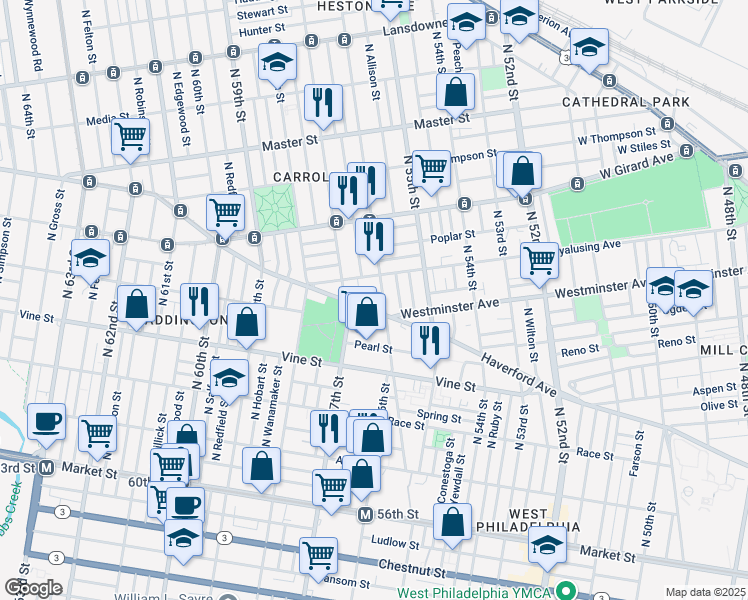Click the restaurant marker near Poplar St
Screen dimensions: 748x600
tap(374, 237)
